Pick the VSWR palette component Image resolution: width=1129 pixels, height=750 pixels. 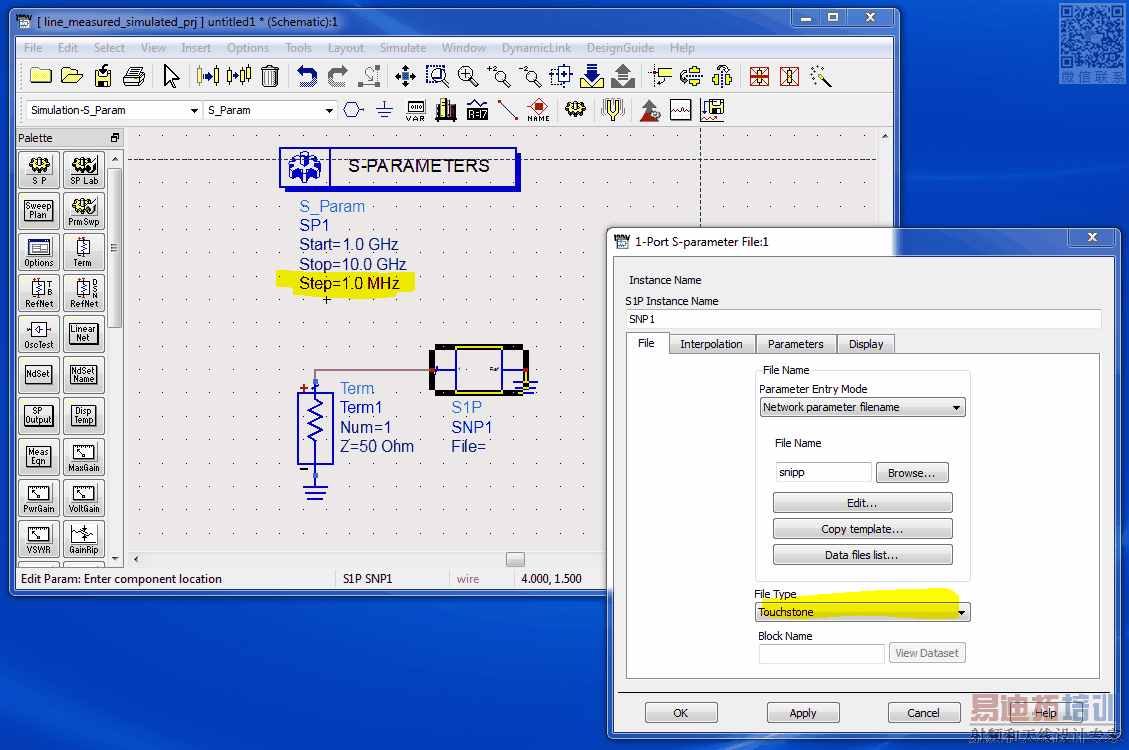[38, 539]
